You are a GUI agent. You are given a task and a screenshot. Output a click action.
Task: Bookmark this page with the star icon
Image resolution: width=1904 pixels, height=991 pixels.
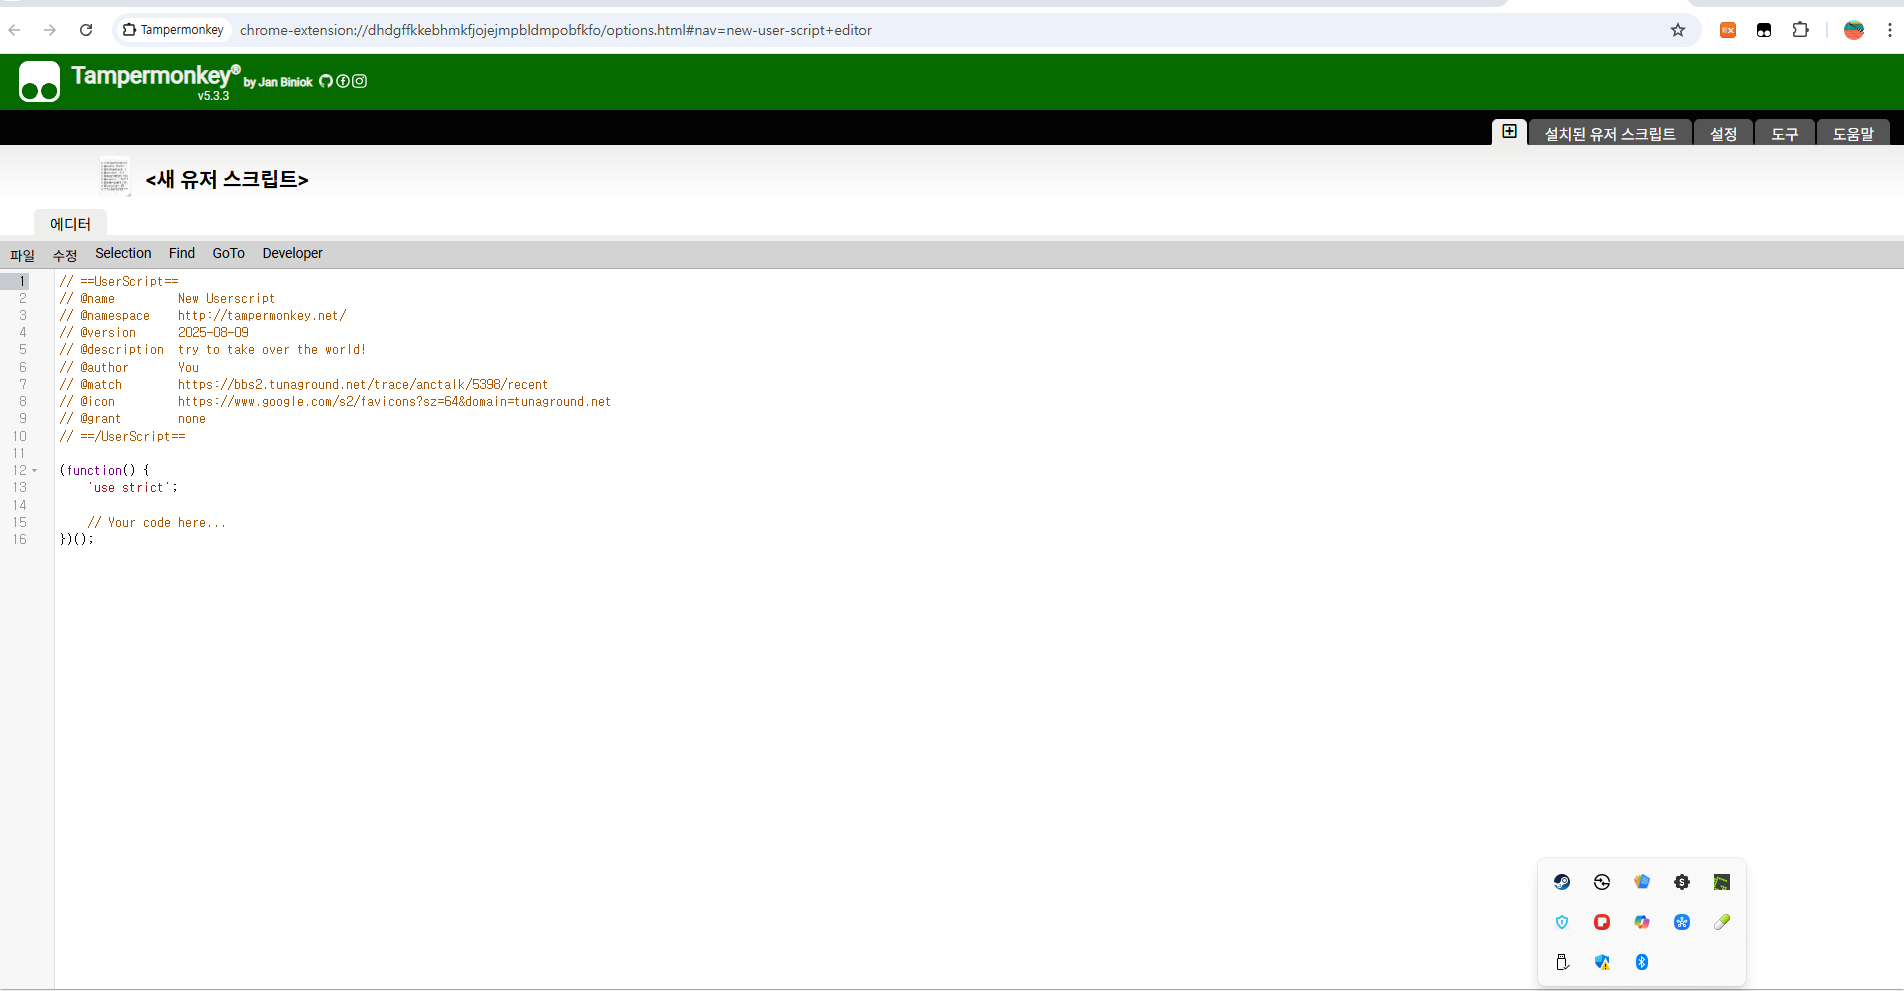tap(1678, 30)
